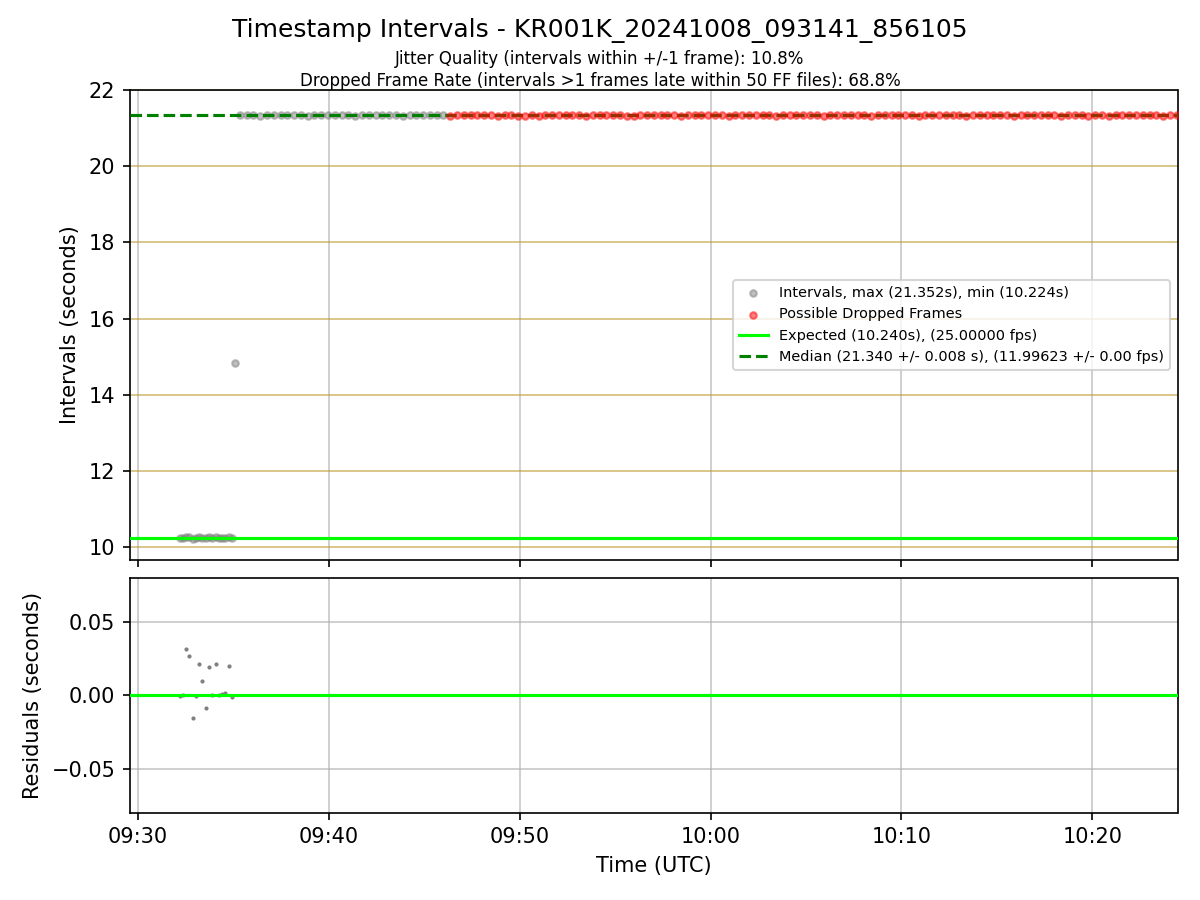This screenshot has width=1200, height=900.
Task: Click the gray marker icon in the legend
Action: 753,293
